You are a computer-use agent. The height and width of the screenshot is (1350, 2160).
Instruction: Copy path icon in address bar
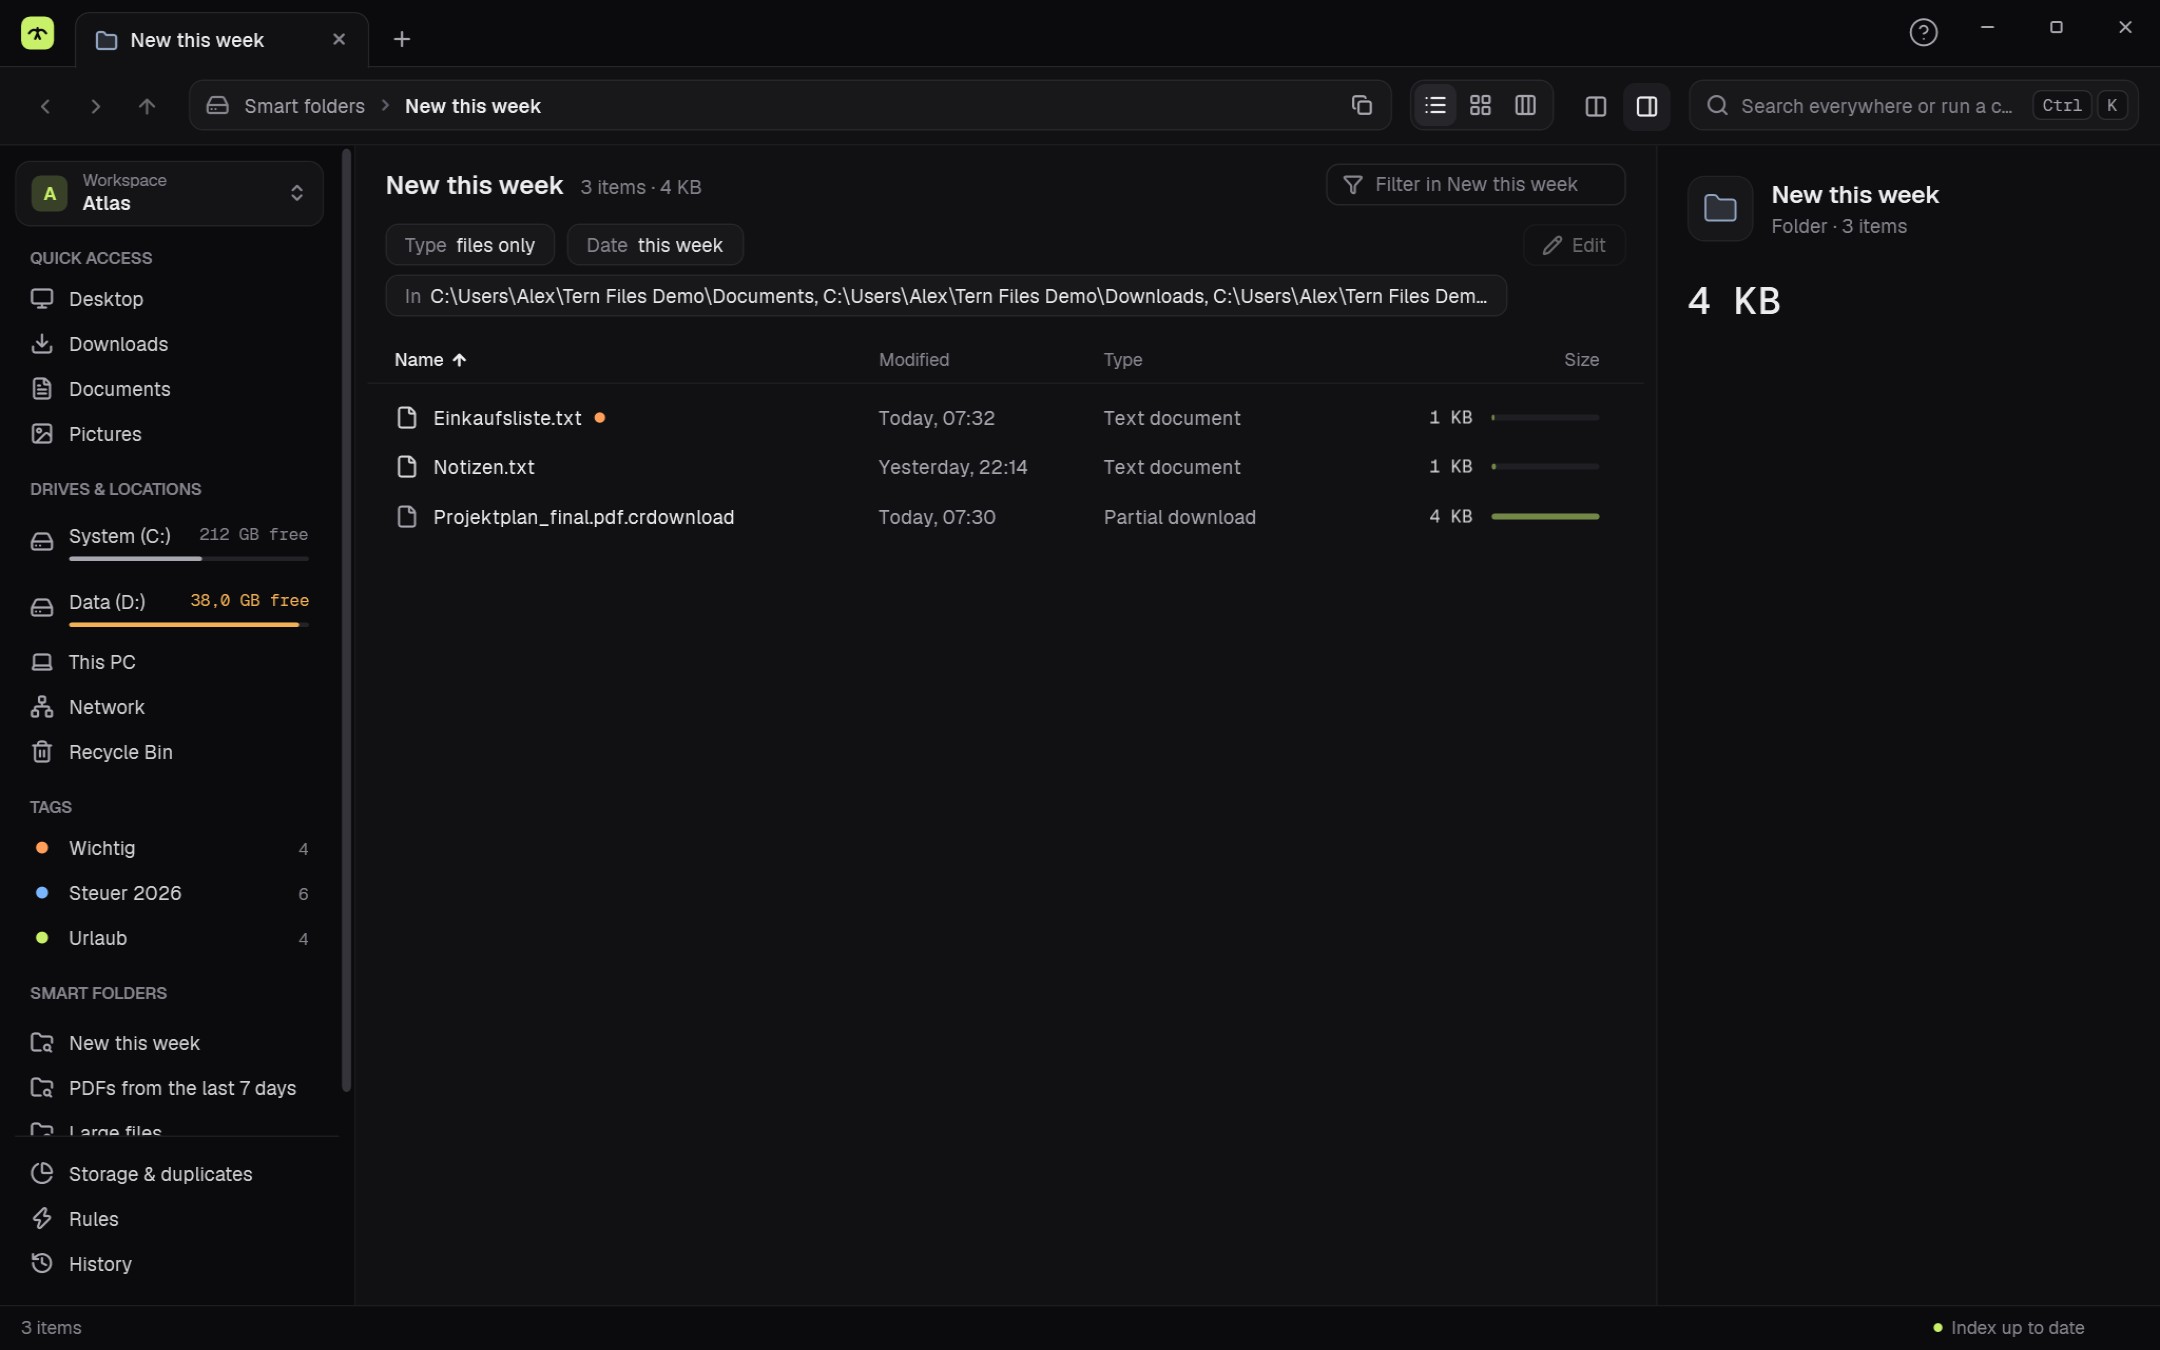coord(1361,105)
